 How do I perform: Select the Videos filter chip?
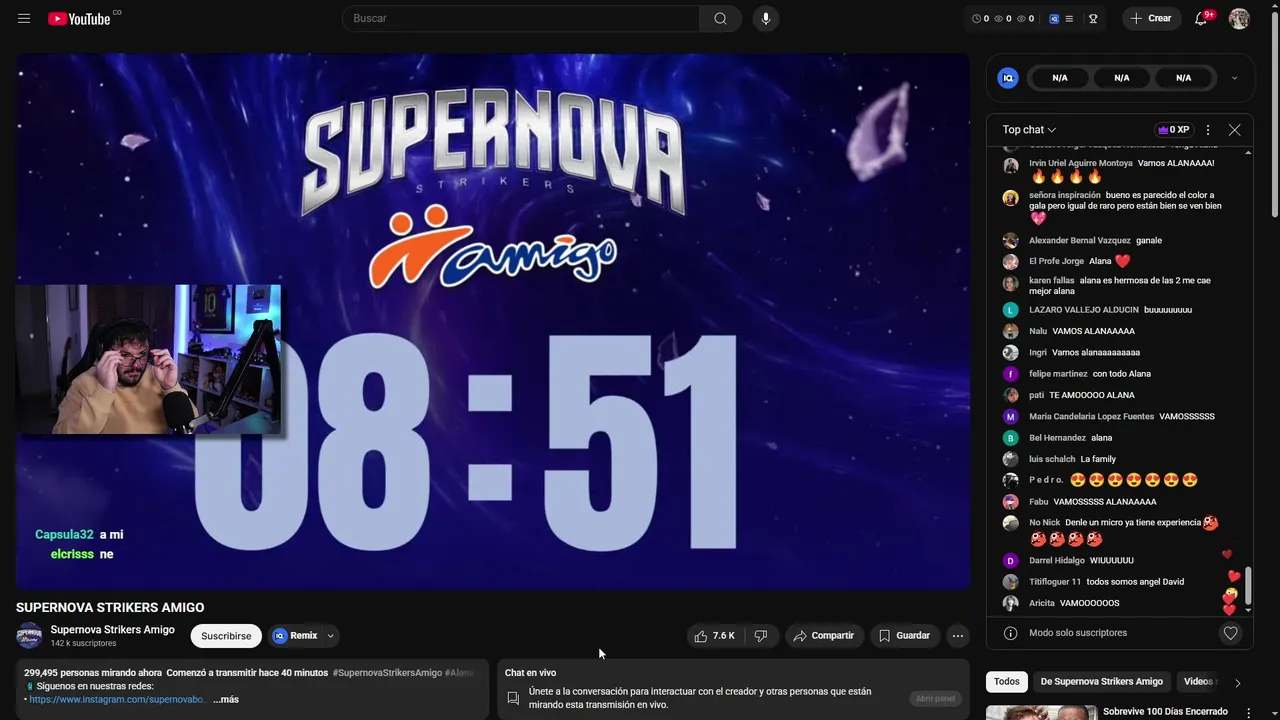tap(1198, 682)
